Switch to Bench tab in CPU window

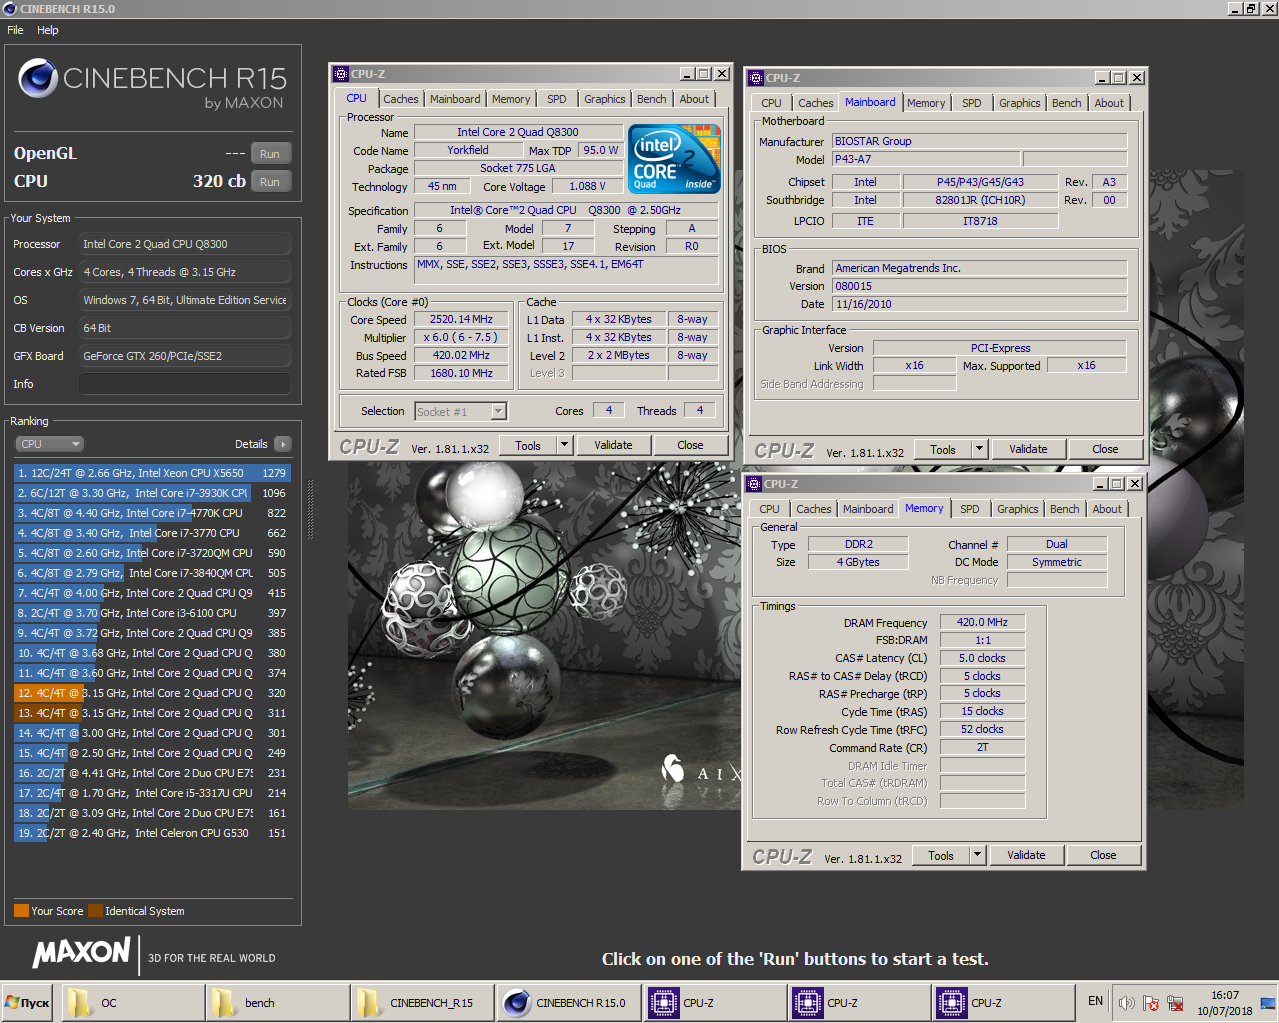pyautogui.click(x=652, y=99)
